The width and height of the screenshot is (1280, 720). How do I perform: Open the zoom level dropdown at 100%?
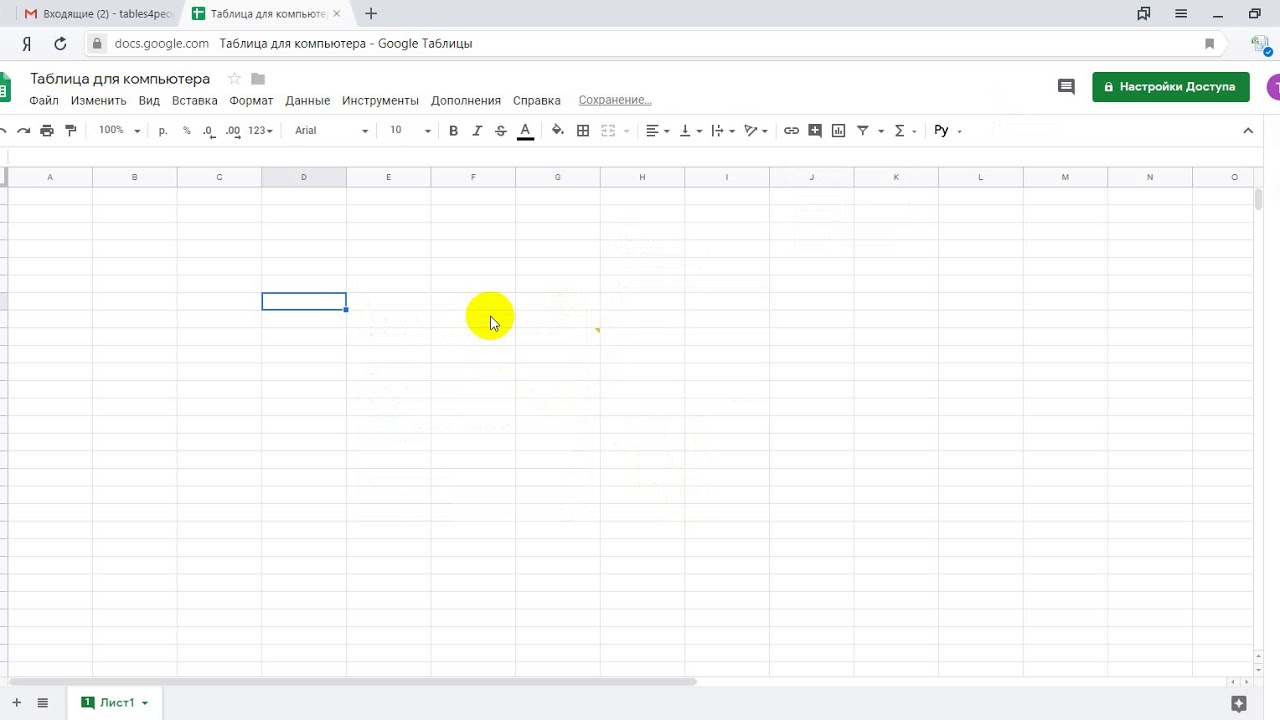[119, 130]
